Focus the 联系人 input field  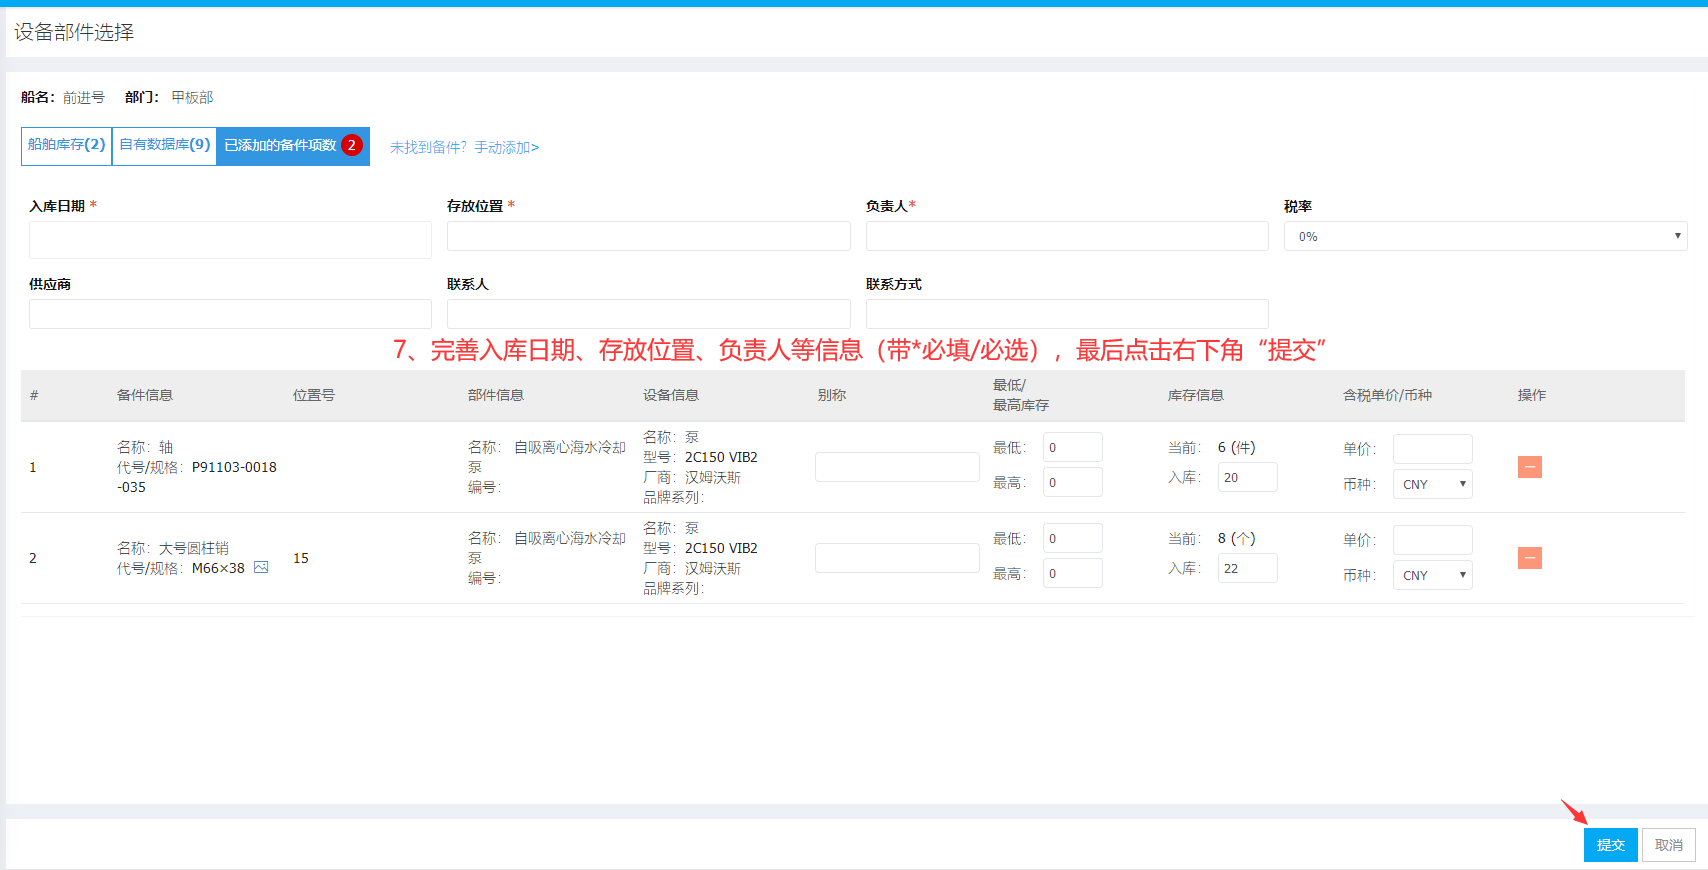click(648, 314)
